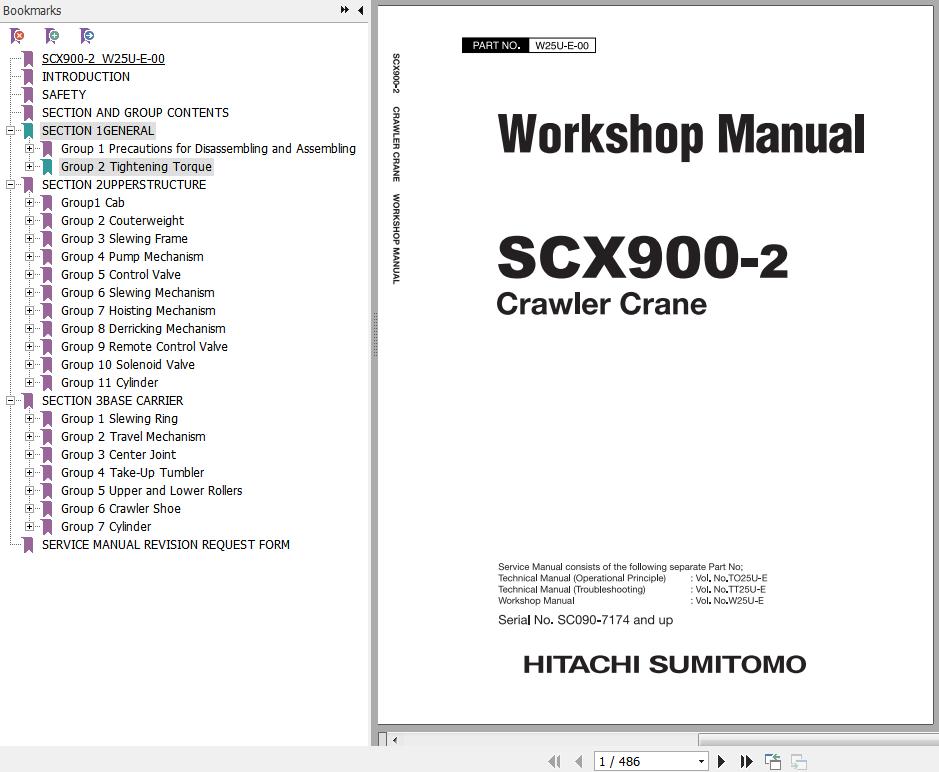Jump to the Group 2 Travel Mechanism bookmark

pyautogui.click(x=133, y=437)
